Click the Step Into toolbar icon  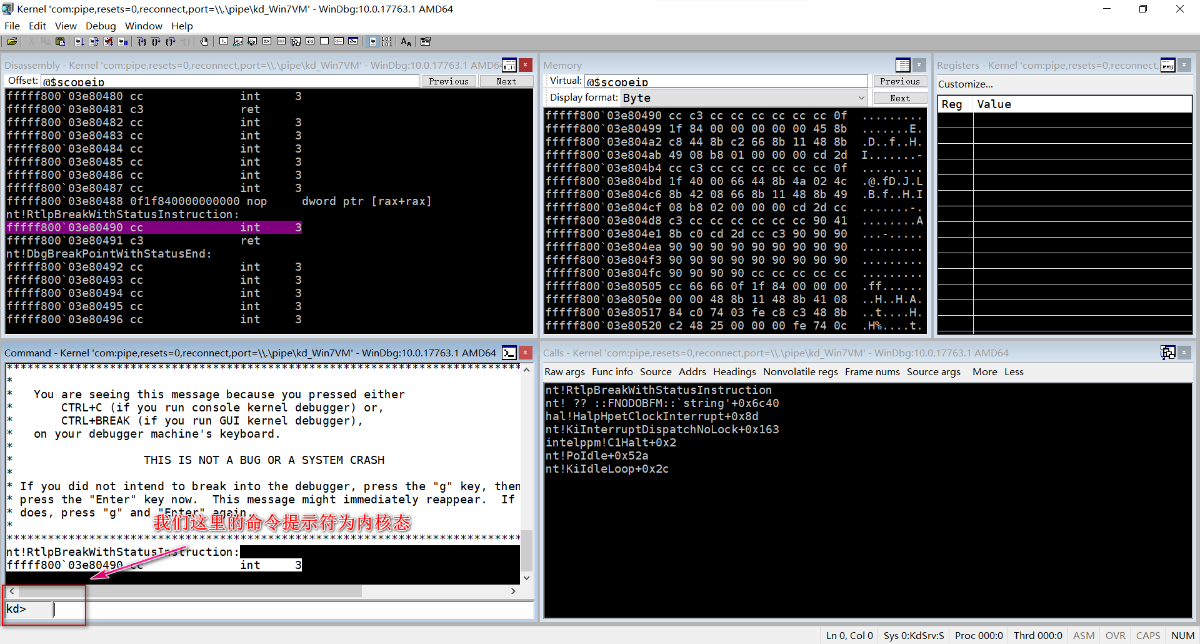(141, 42)
